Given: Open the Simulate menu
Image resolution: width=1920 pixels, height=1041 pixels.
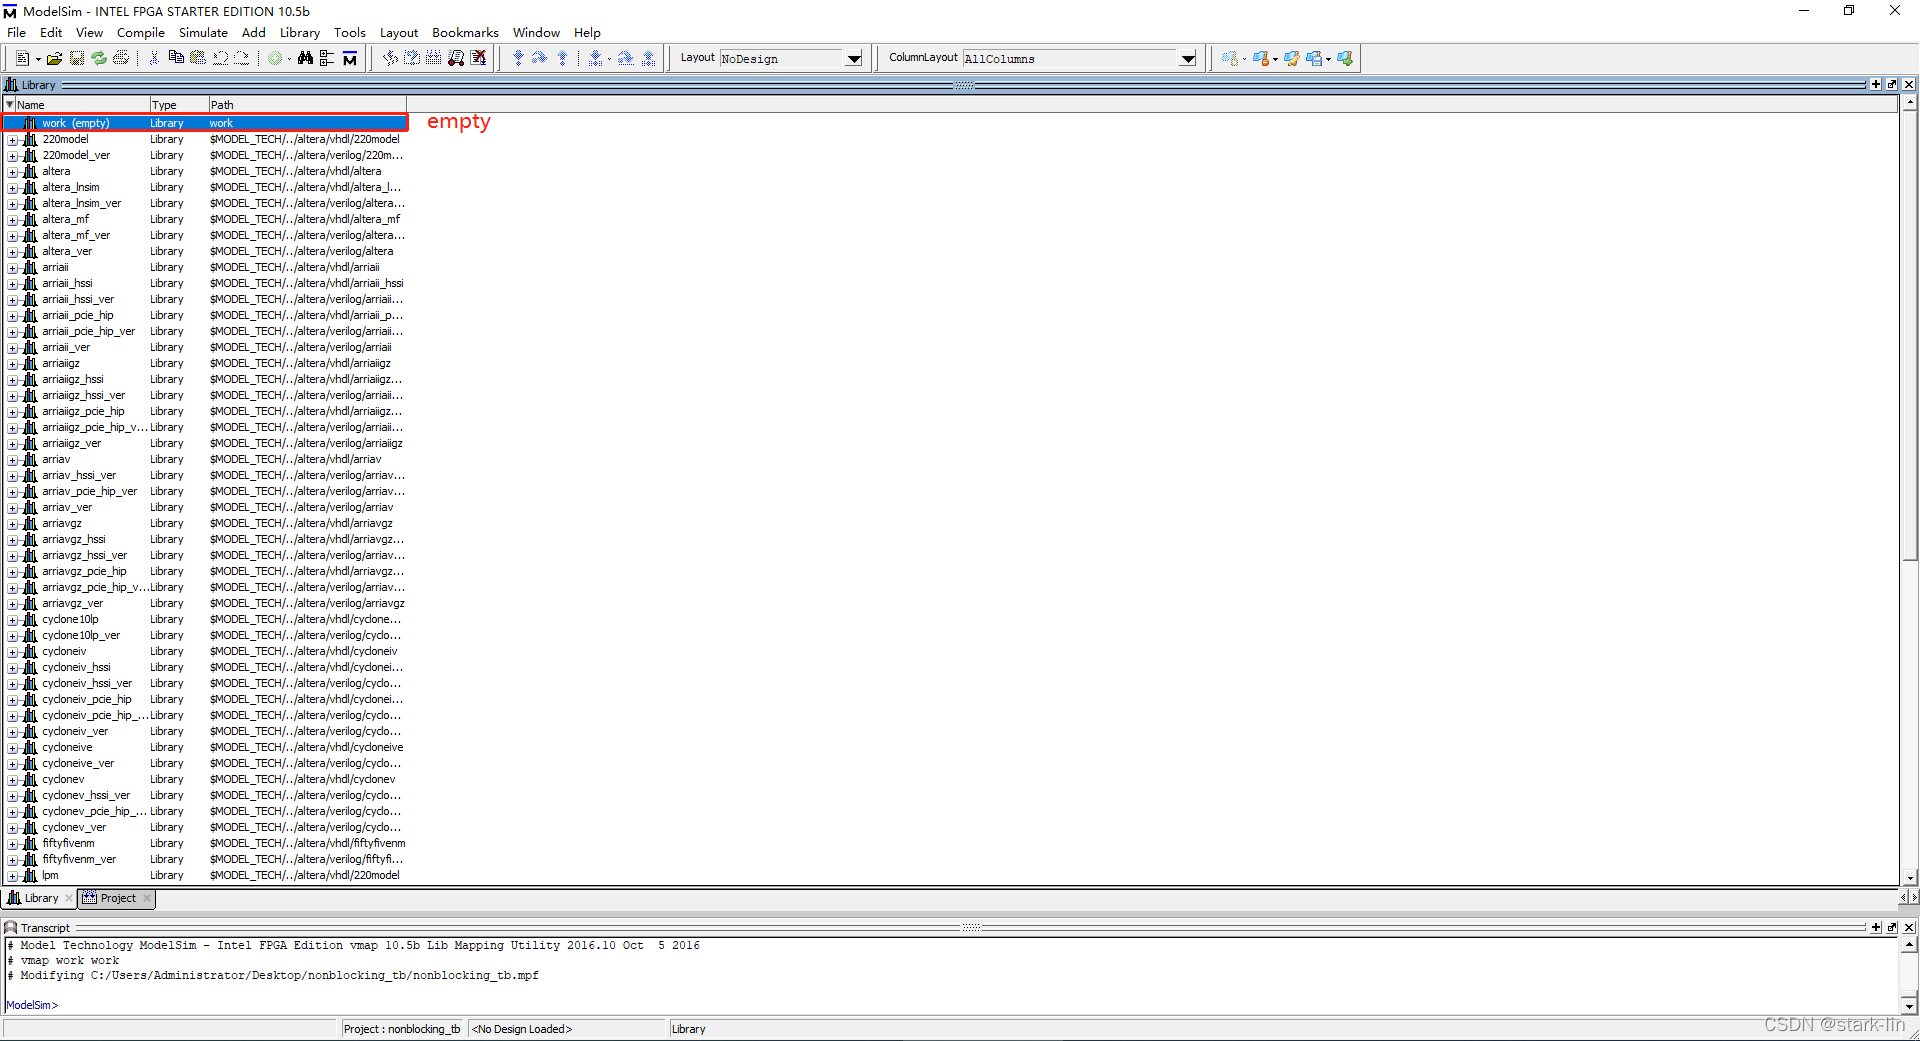Looking at the screenshot, I should (x=203, y=33).
